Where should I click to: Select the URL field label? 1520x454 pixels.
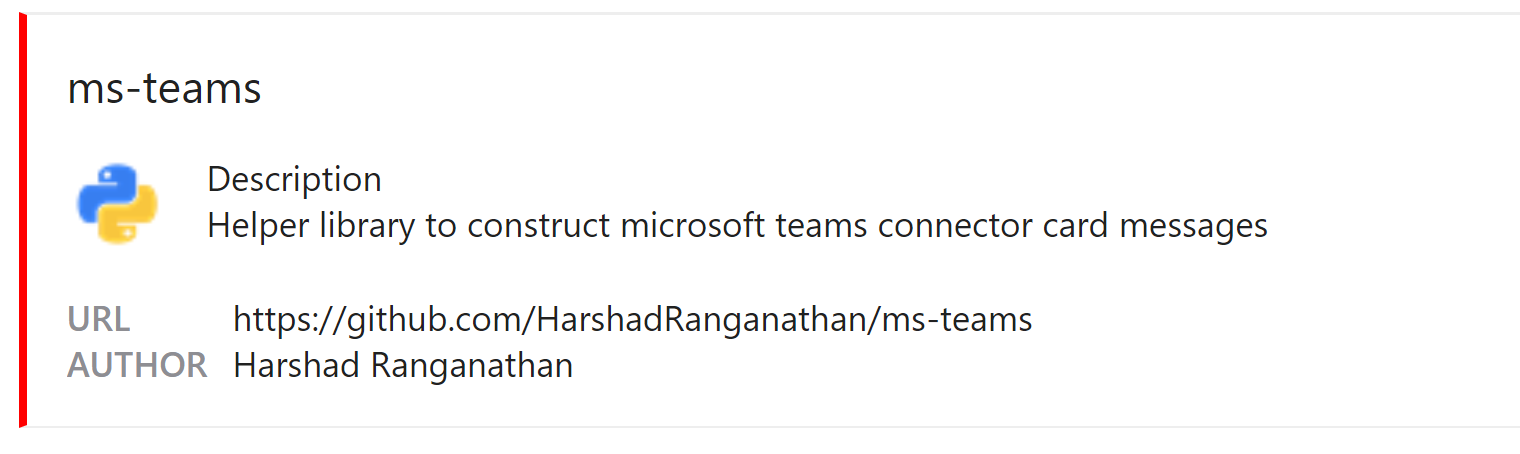pos(98,320)
